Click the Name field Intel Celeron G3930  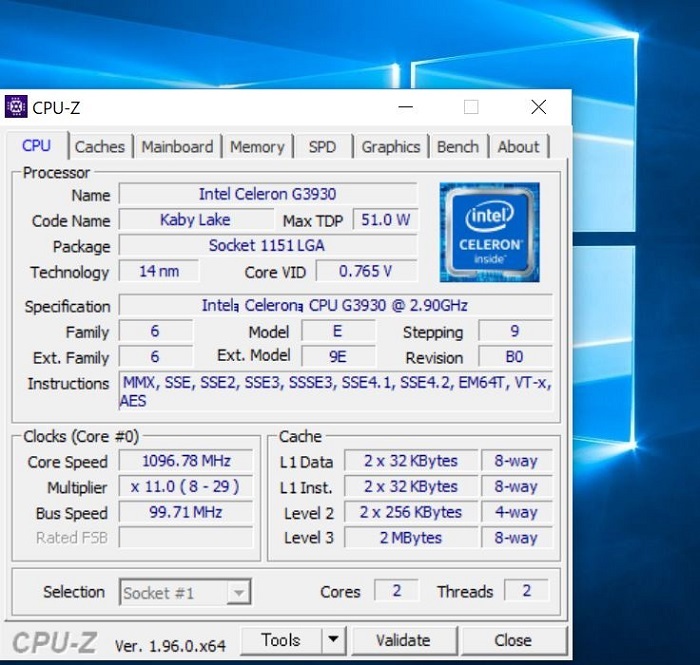pos(268,194)
